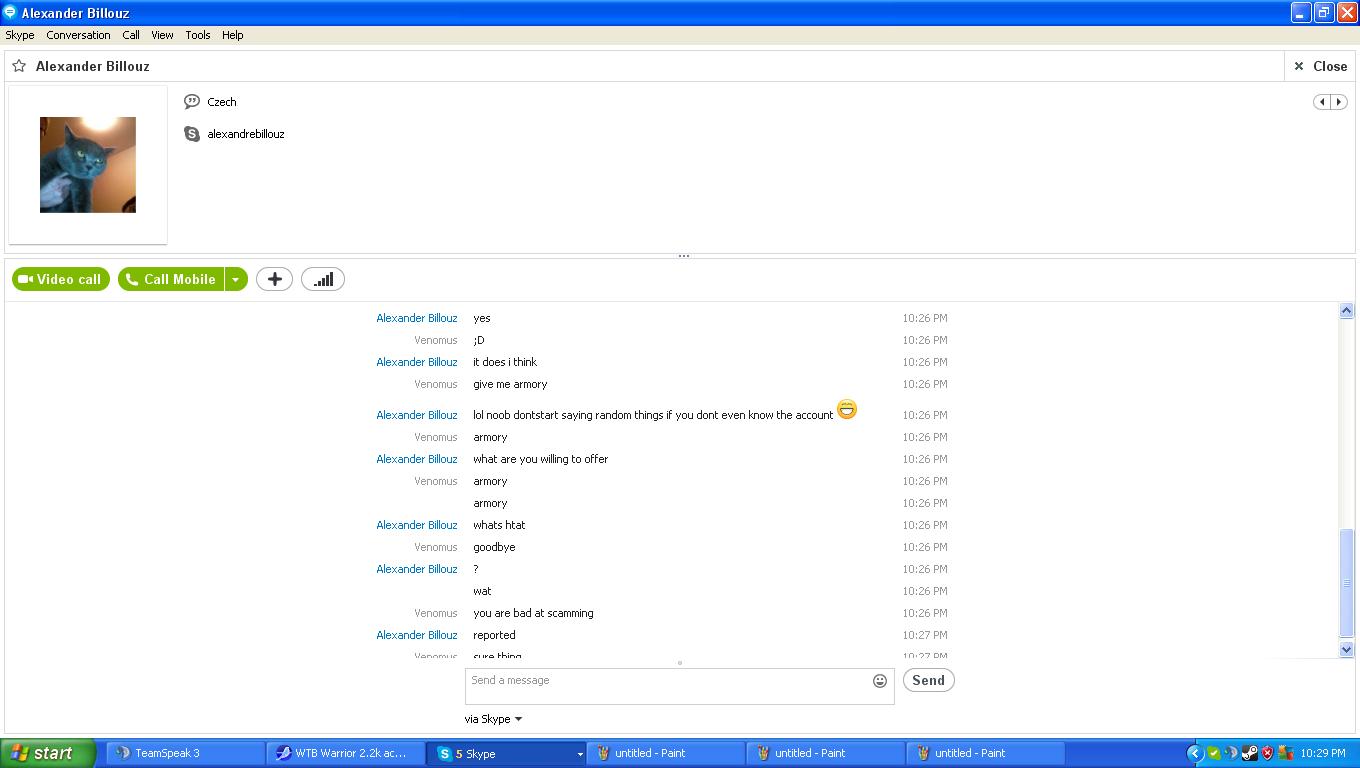Go to previous profile page arrow
Screen dimensions: 1360x768
tap(1322, 102)
